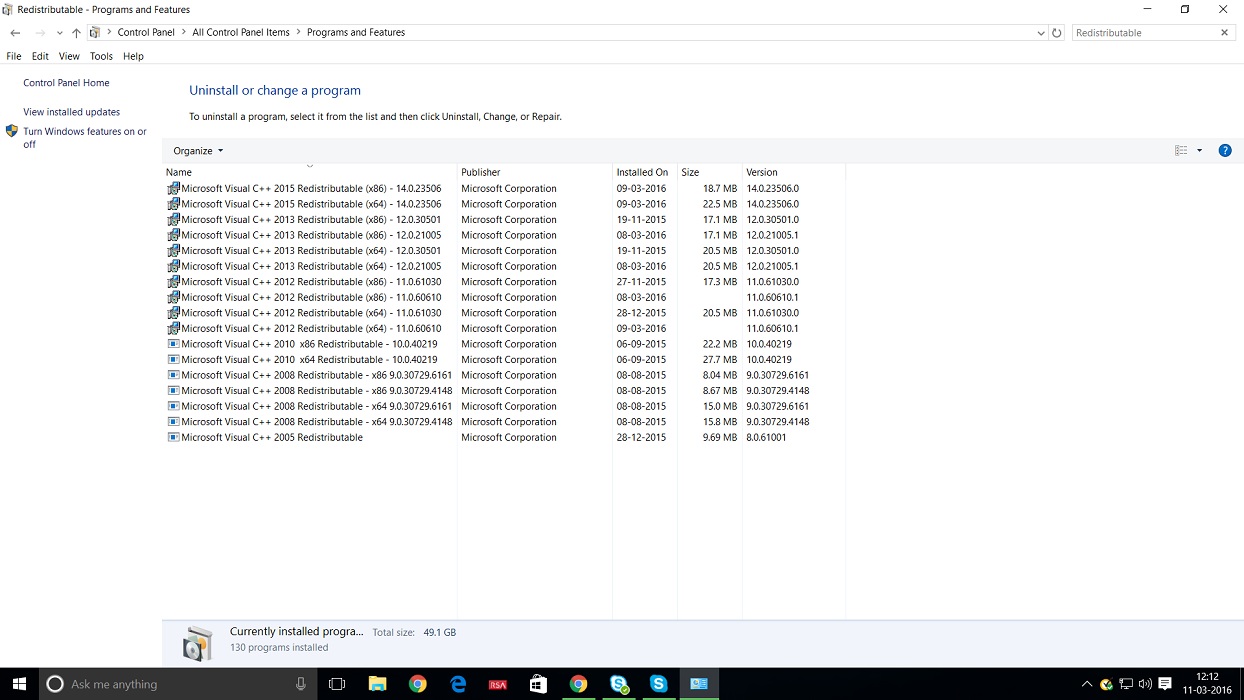Click Control Panel in the breadcrumb path
This screenshot has width=1244, height=700.
[146, 33]
